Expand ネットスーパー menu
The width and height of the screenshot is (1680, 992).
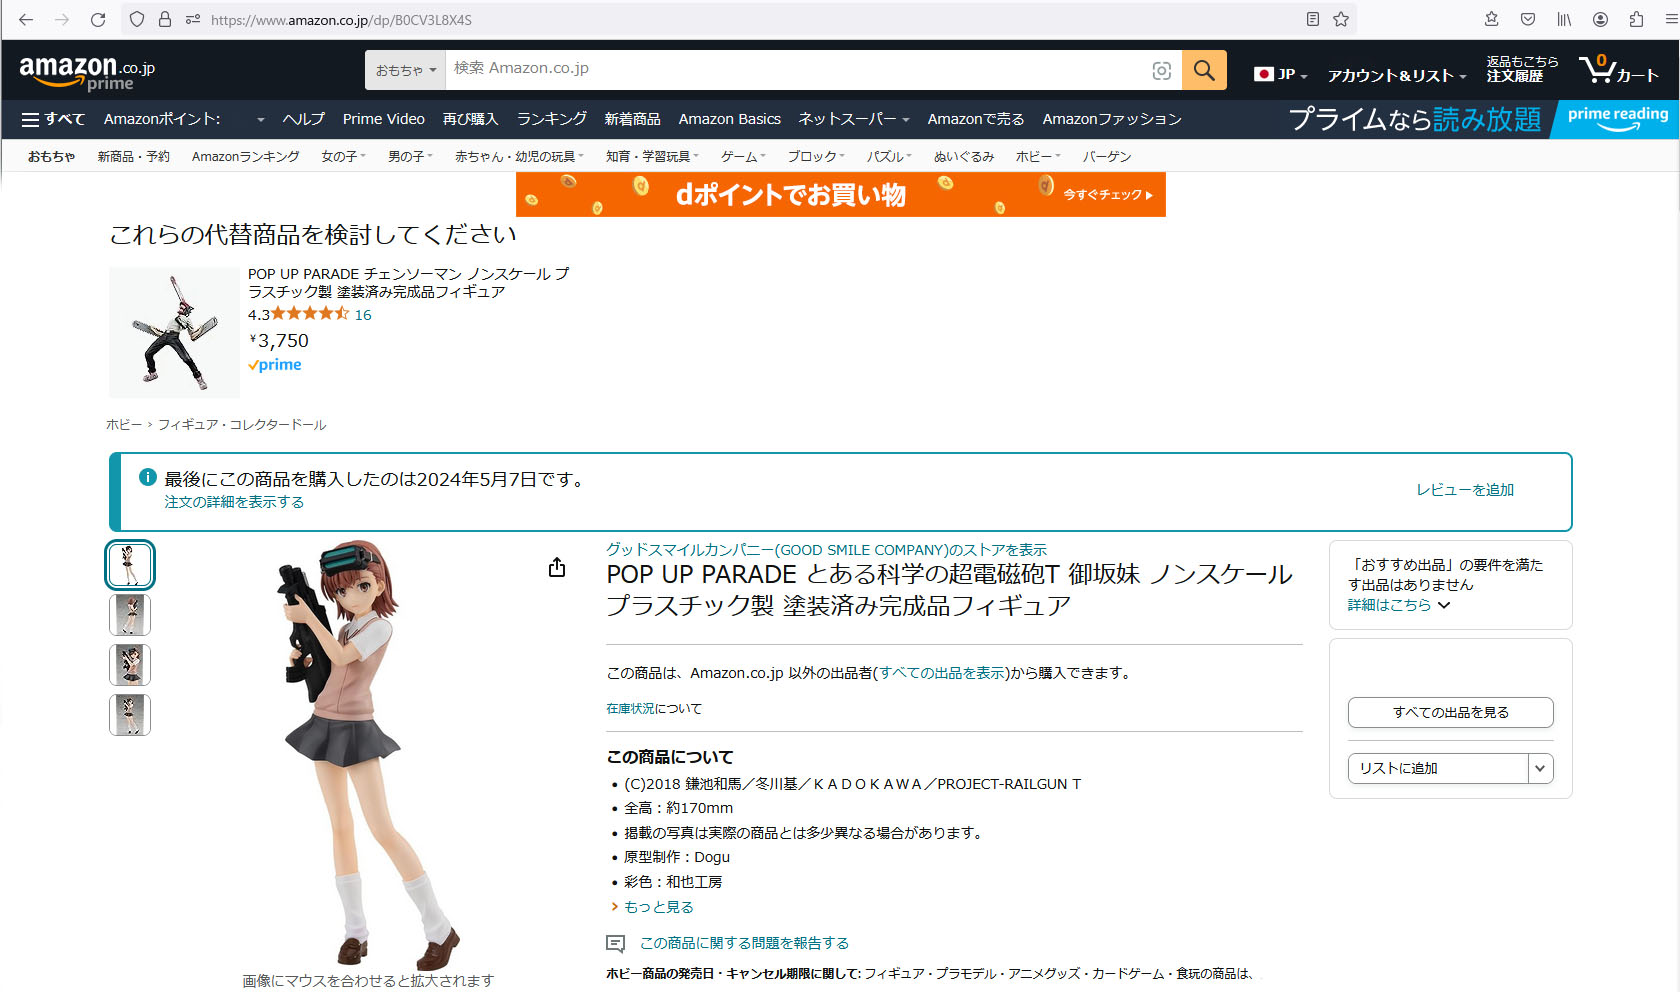coord(853,119)
